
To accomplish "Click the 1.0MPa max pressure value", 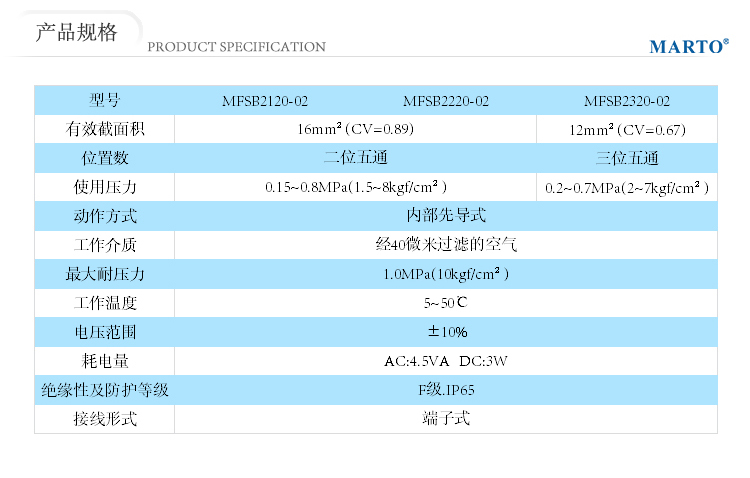I will coord(446,274).
